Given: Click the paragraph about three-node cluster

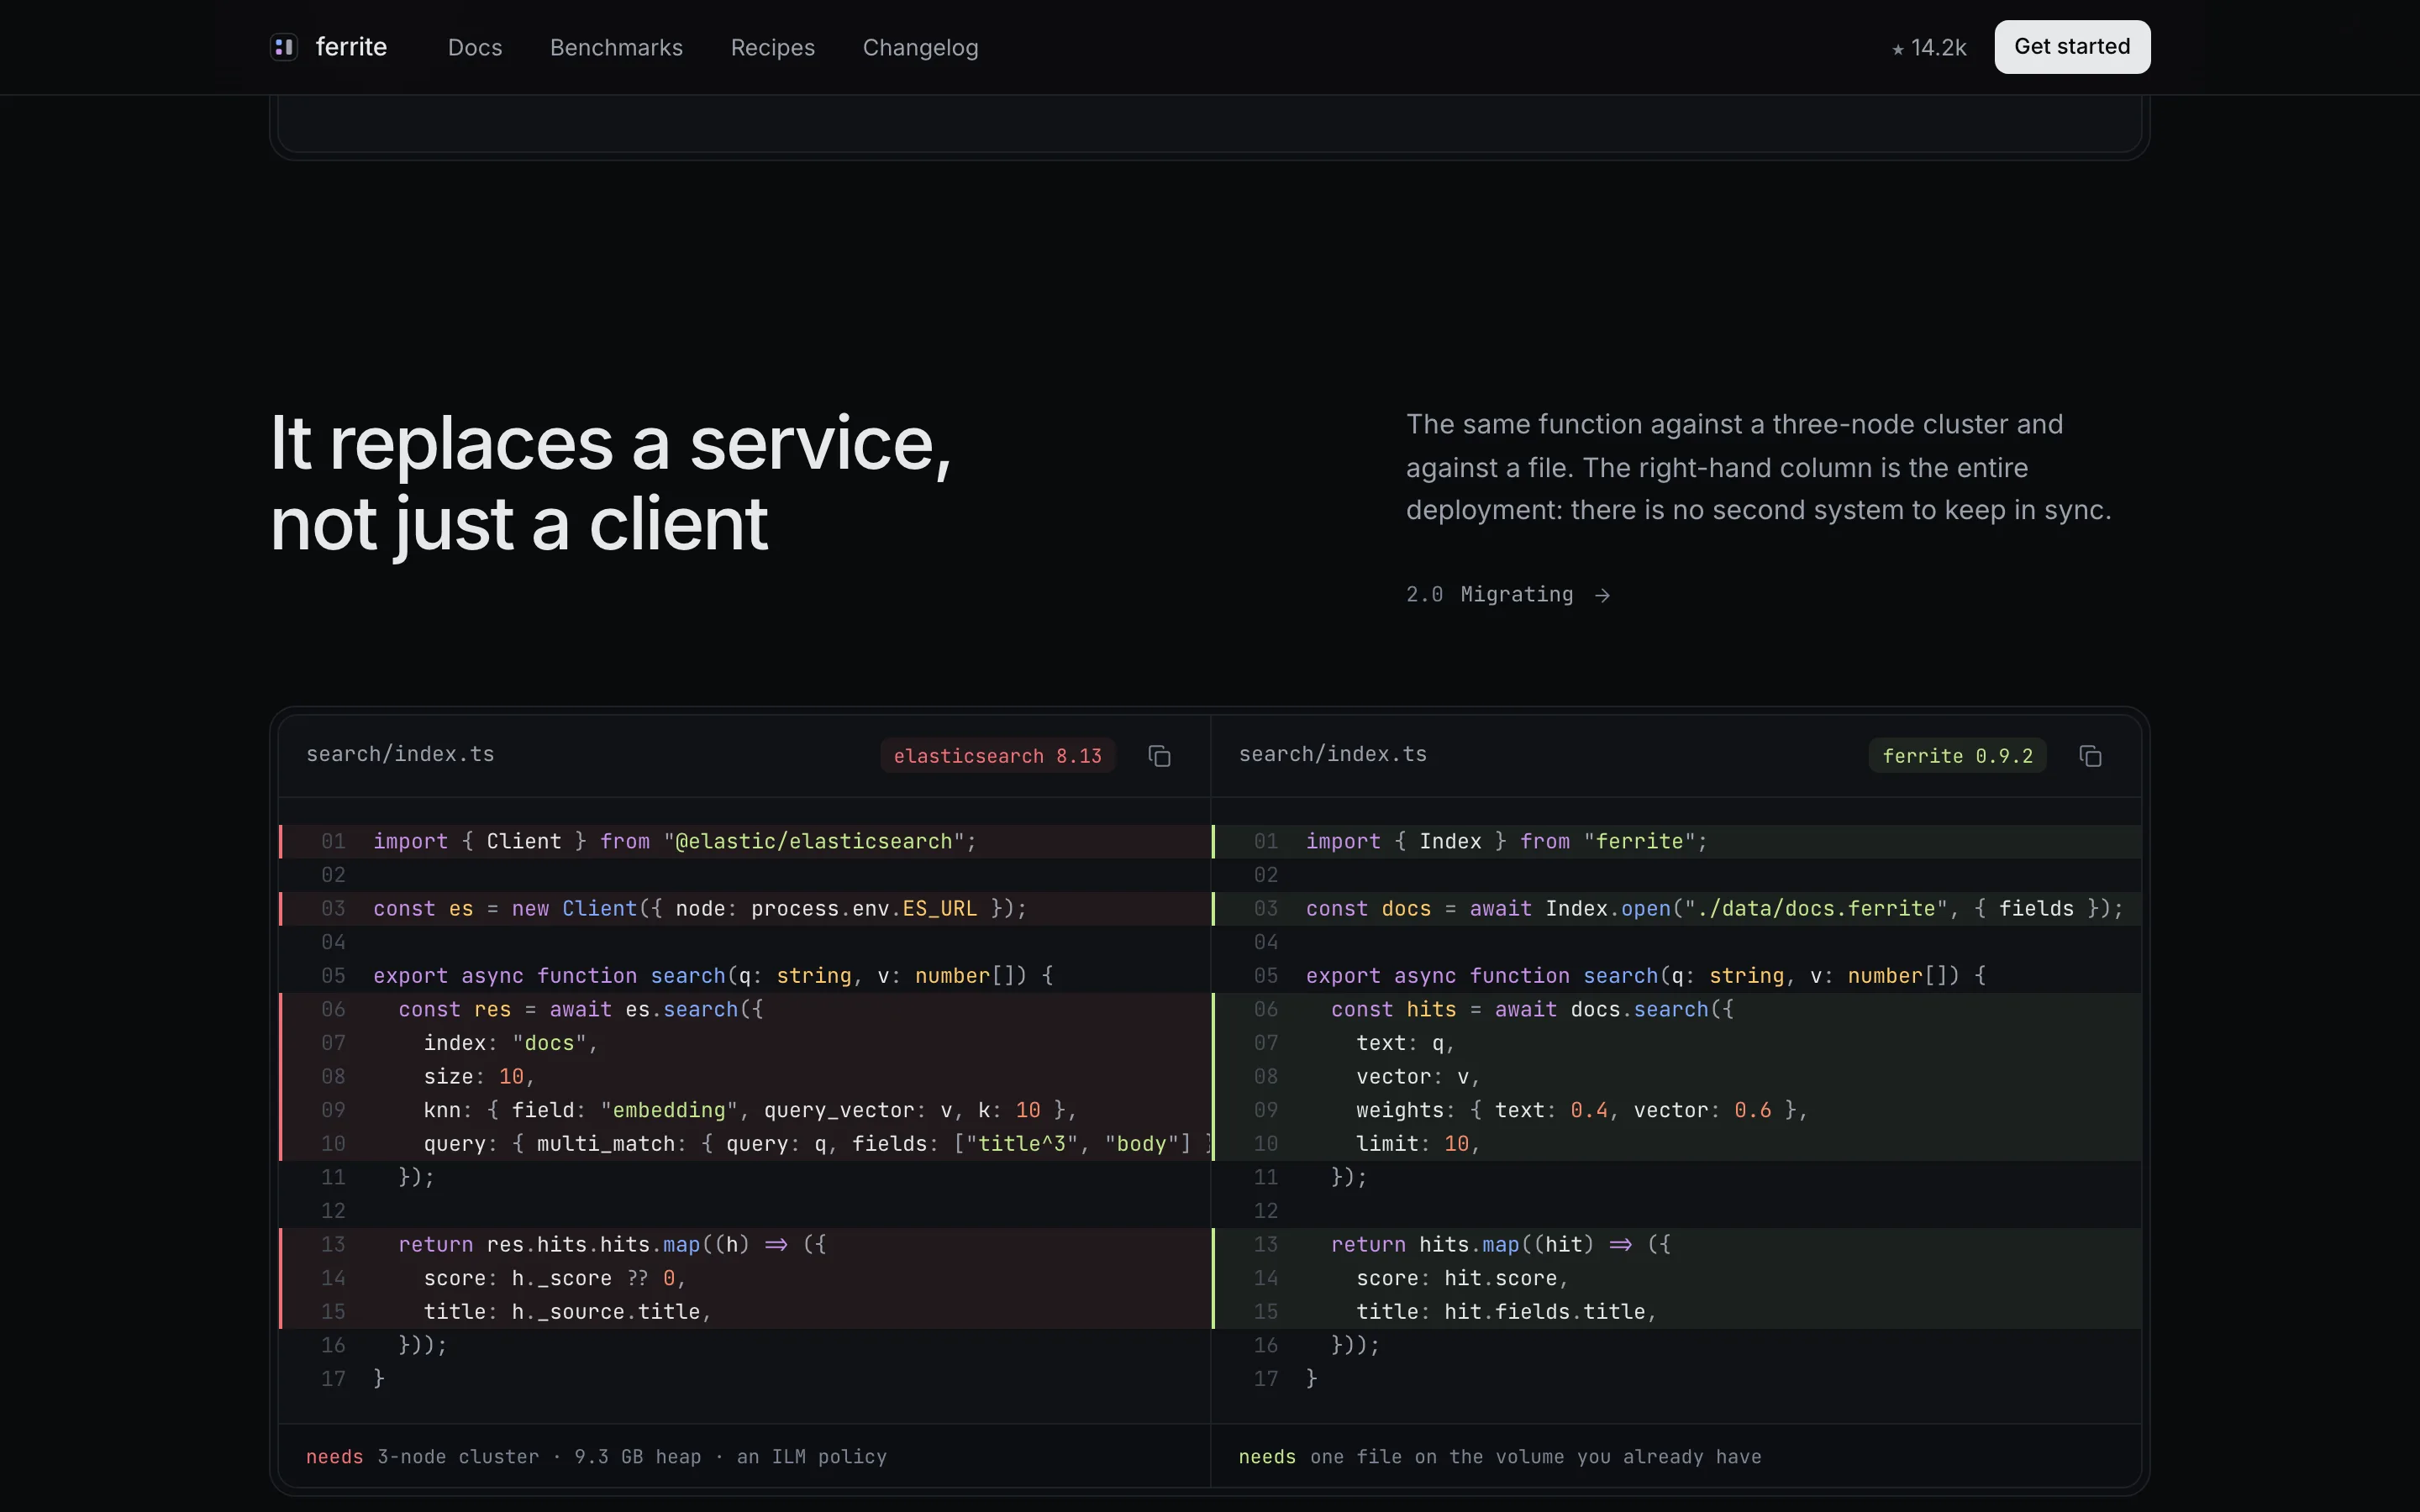Looking at the screenshot, I should click(1759, 467).
